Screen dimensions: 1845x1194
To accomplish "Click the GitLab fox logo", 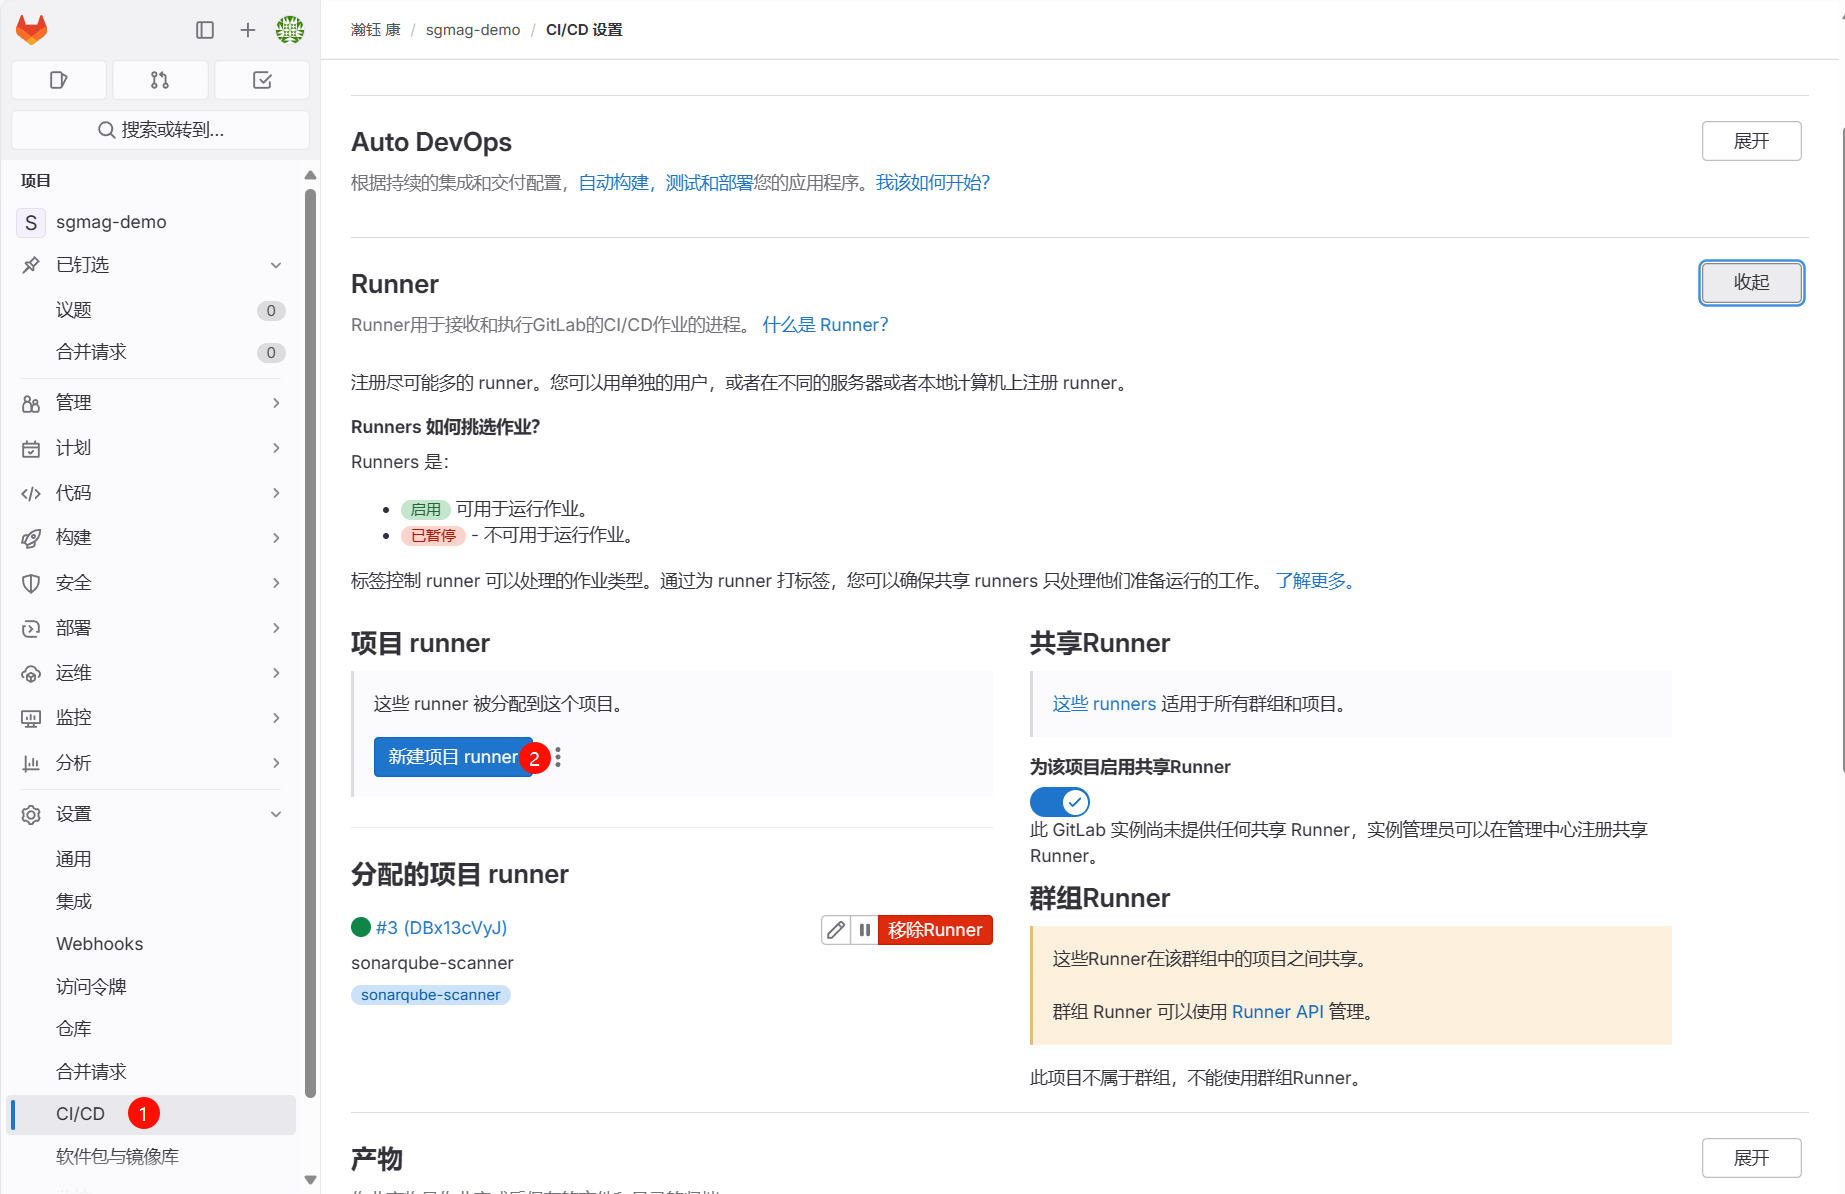I will [x=32, y=30].
